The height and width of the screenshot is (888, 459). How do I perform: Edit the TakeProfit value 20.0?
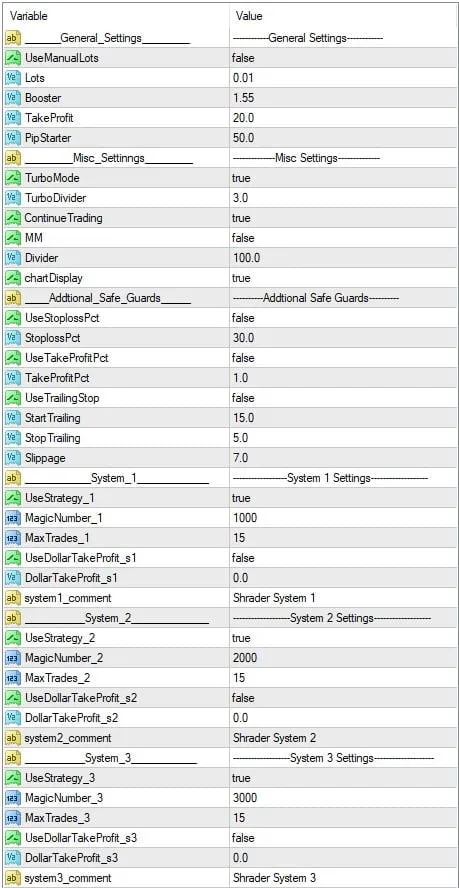344,118
